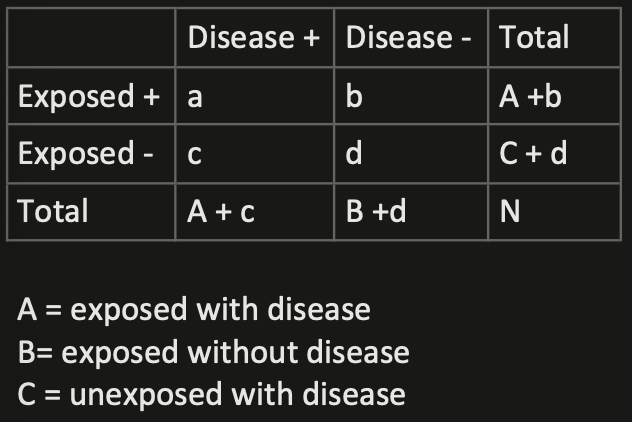Viewport: 632px width, 422px height.
Task: Click the word 'unexposed' in the last line
Action: [148, 393]
